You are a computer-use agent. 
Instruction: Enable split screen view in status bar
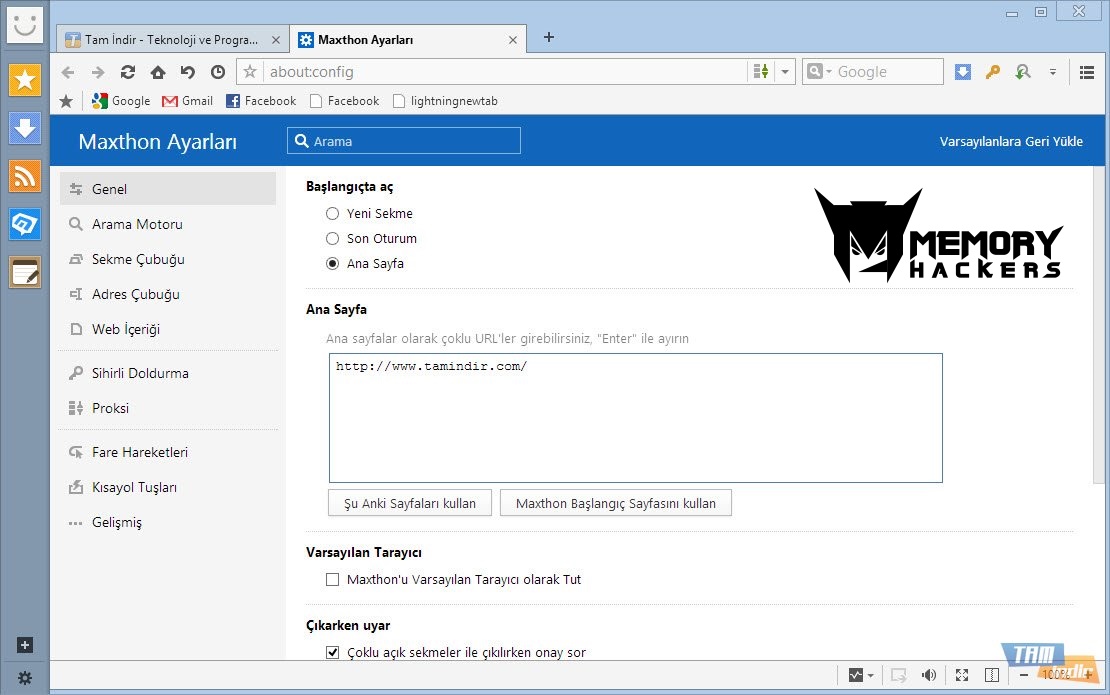coord(992,675)
